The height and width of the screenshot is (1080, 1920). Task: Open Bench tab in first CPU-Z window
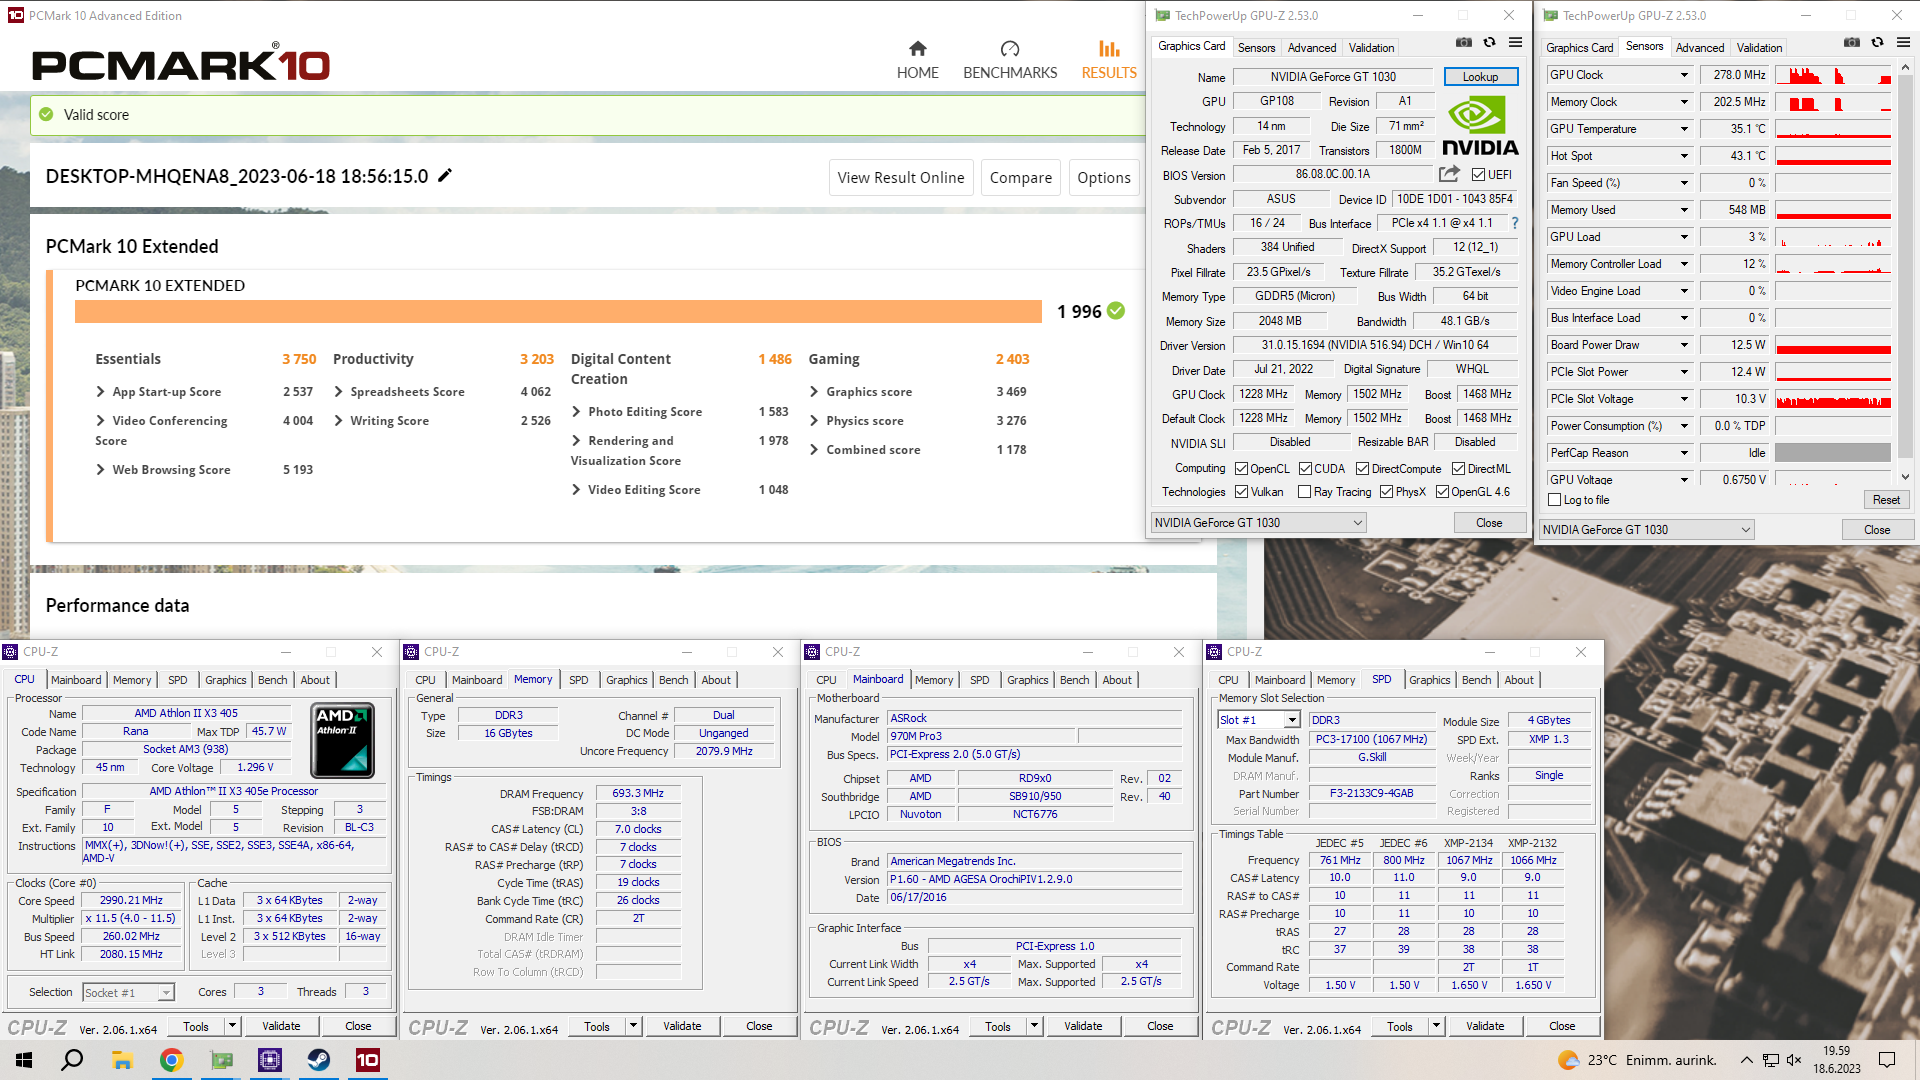tap(272, 680)
